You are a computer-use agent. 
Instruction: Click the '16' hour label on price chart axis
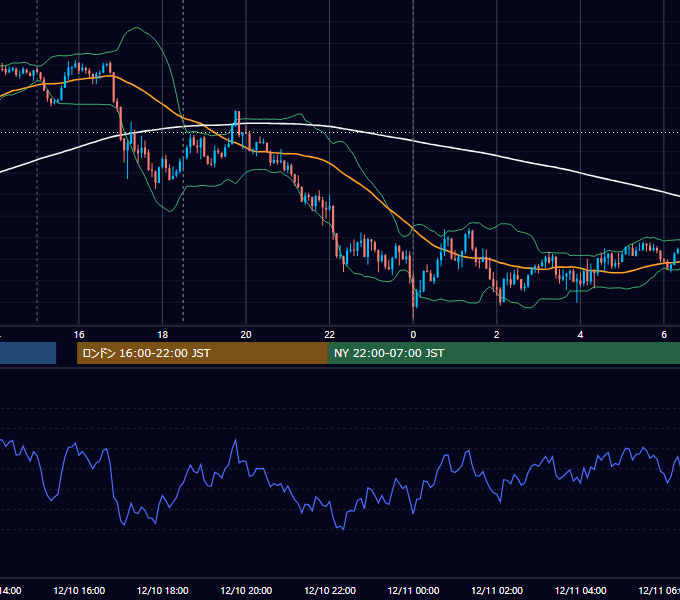[x=79, y=335]
